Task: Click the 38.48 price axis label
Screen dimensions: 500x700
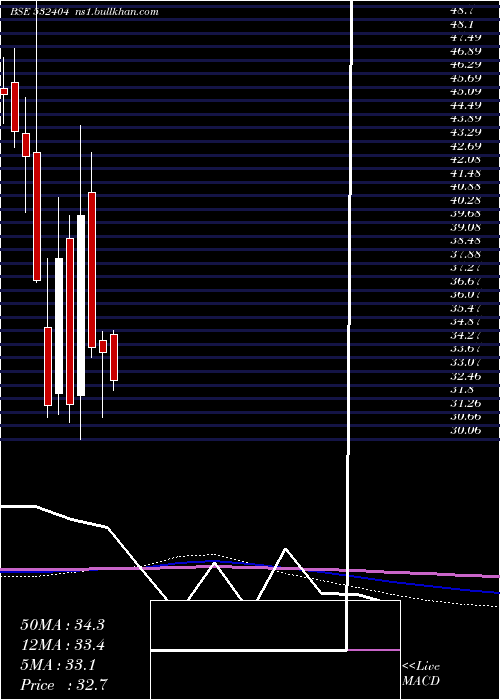Action: [x=466, y=241]
